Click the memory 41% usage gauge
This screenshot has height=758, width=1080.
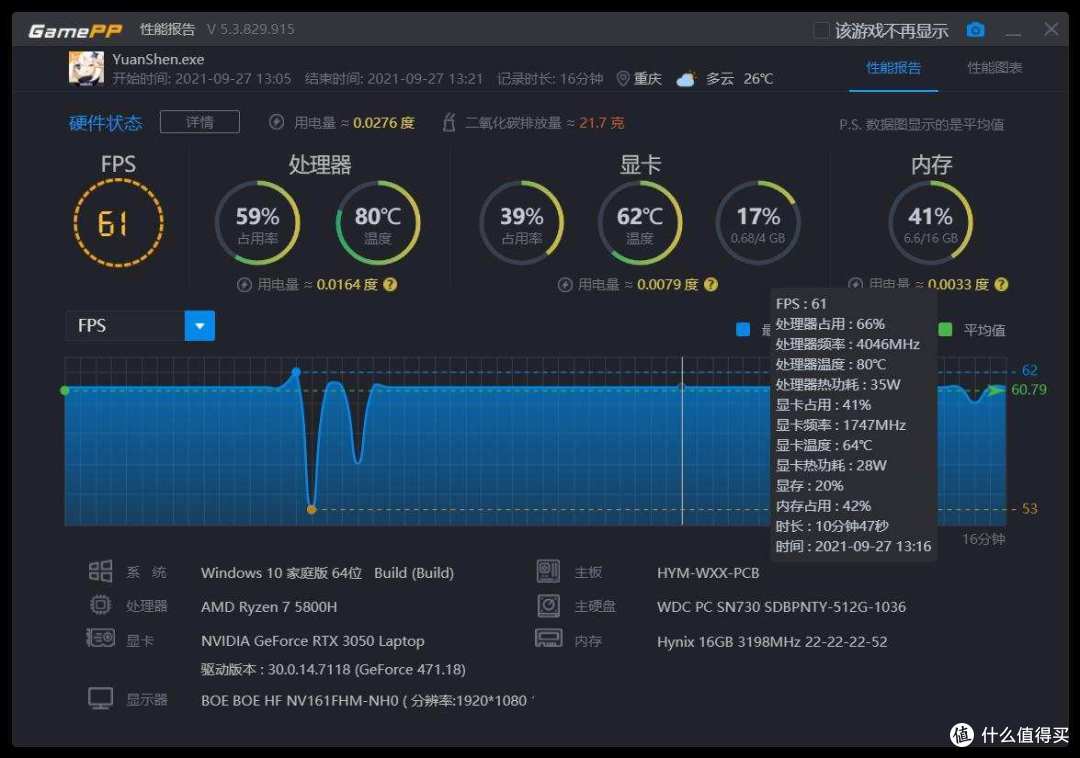point(931,222)
